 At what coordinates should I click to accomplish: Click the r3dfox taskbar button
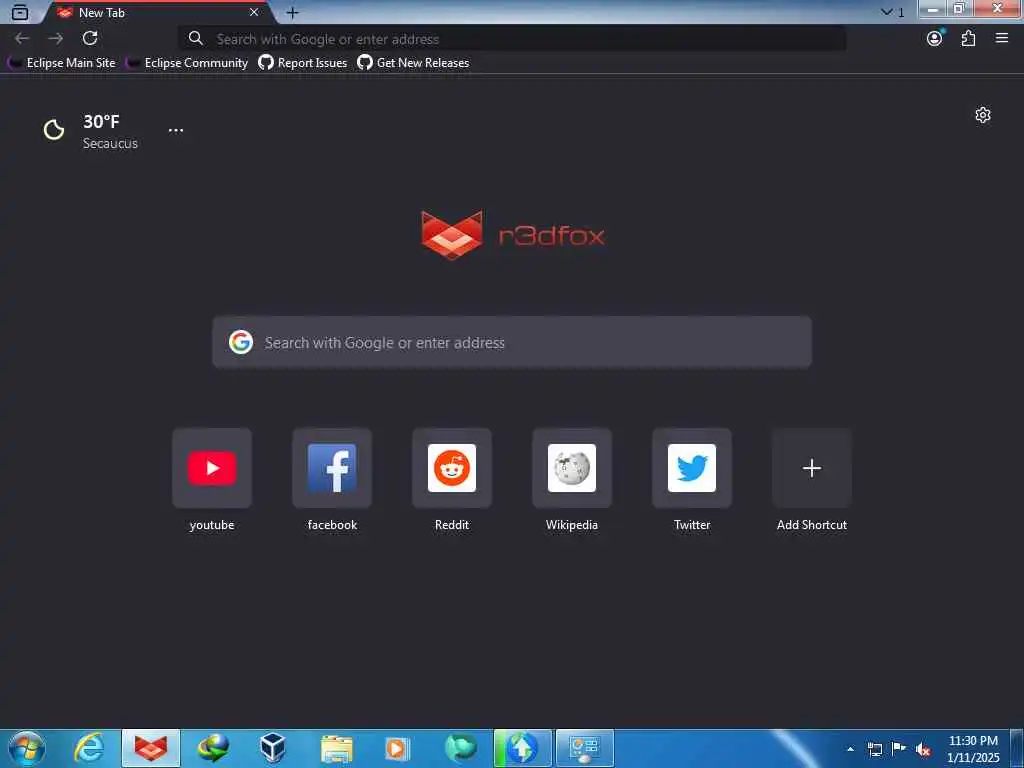click(x=151, y=748)
